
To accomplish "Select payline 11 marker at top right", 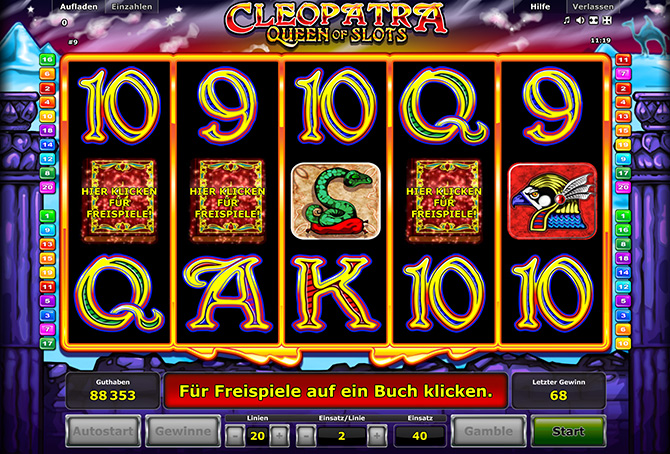I will pos(623,60).
